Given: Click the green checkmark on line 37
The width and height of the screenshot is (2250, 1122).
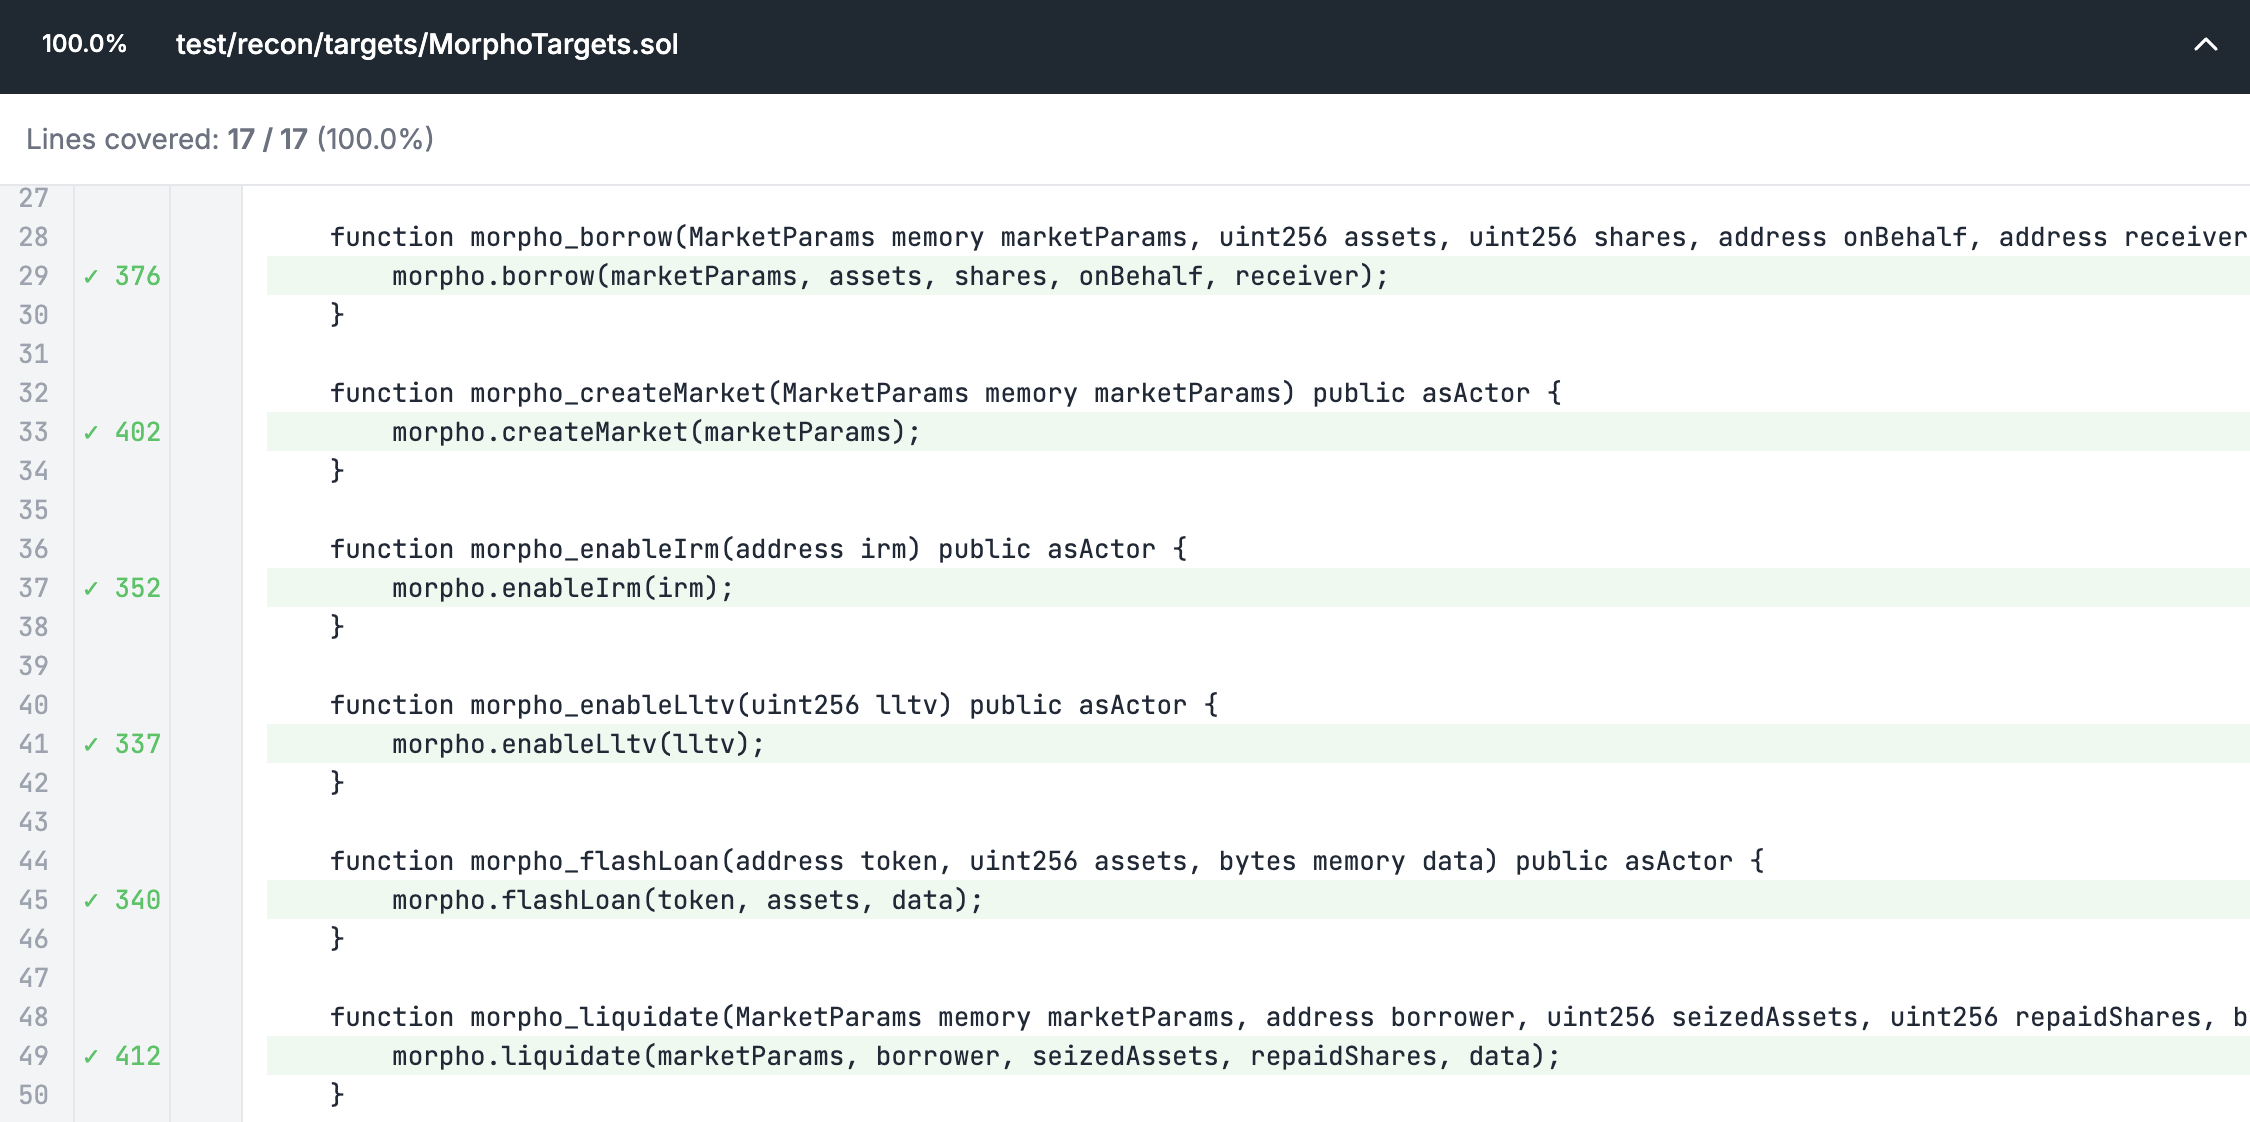Looking at the screenshot, I should [x=91, y=589].
